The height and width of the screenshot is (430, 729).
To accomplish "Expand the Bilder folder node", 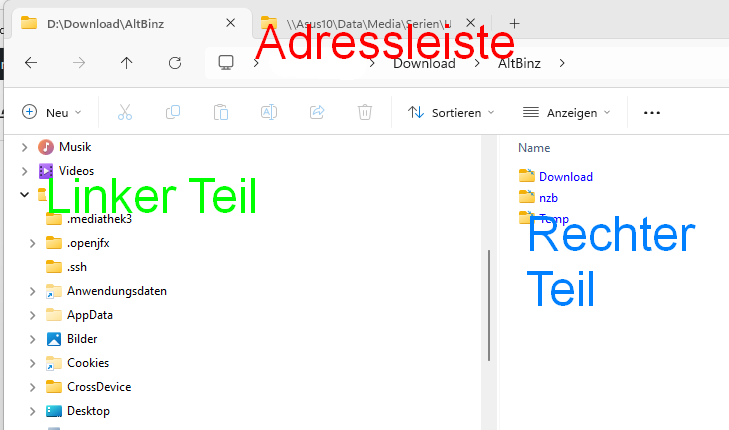I will point(32,339).
